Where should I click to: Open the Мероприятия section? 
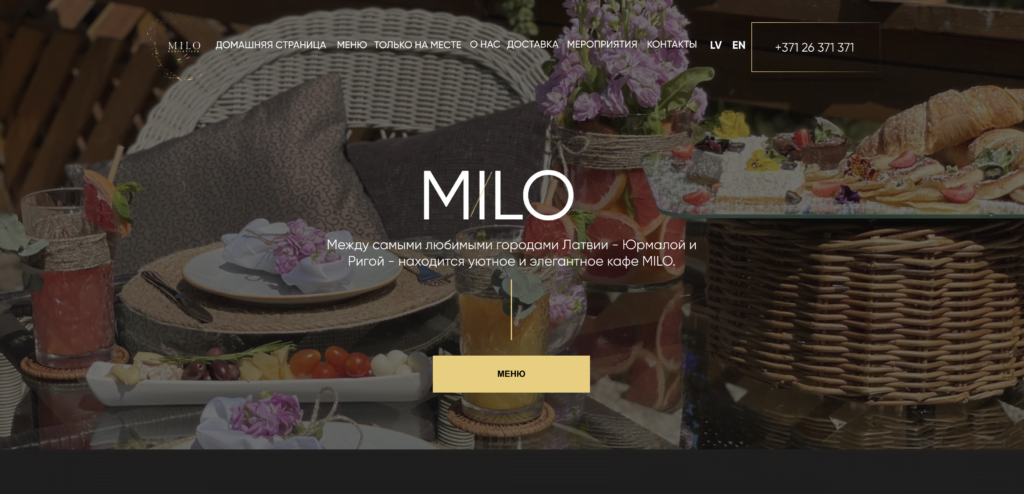pyautogui.click(x=602, y=44)
